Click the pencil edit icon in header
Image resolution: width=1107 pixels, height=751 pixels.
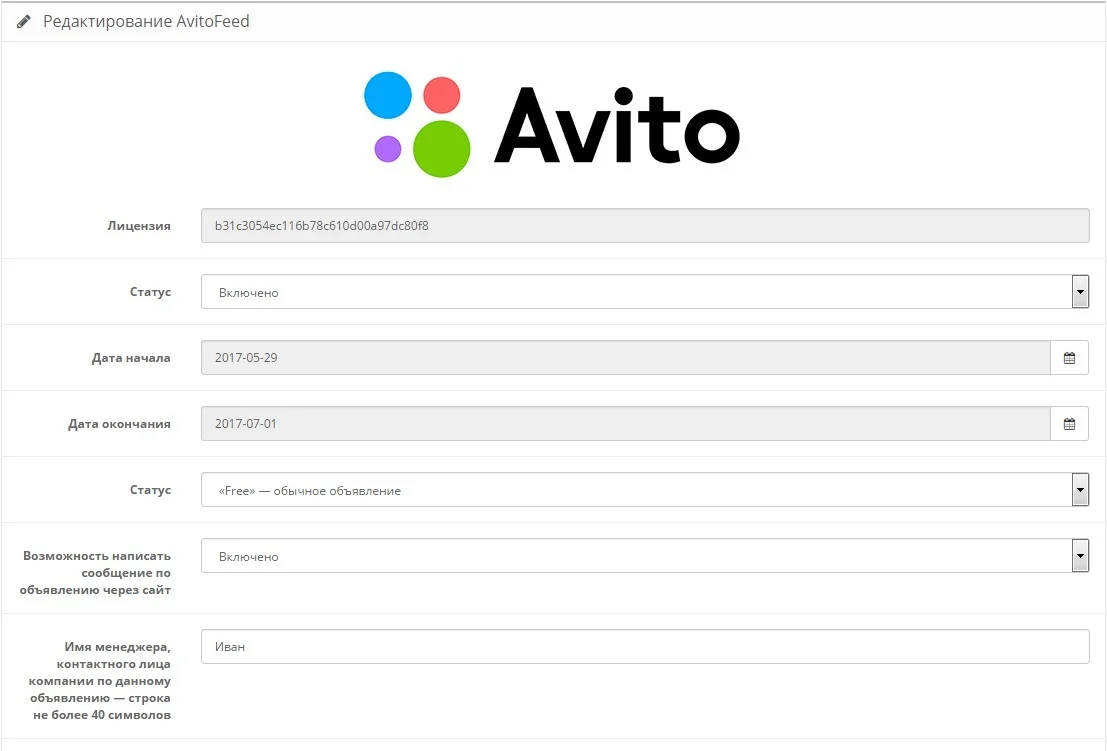click(x=23, y=22)
